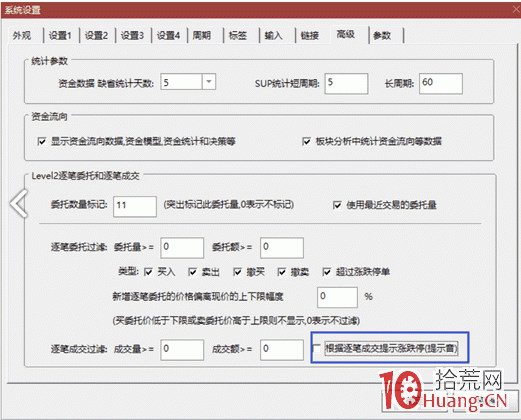
Task: Close the 系统设置 dialog
Action: (516, 9)
